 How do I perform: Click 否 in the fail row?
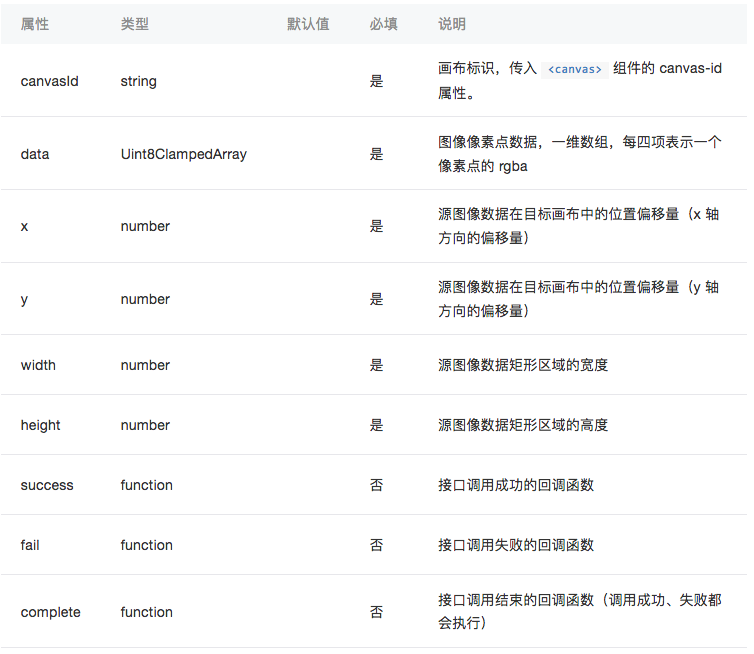pos(377,545)
